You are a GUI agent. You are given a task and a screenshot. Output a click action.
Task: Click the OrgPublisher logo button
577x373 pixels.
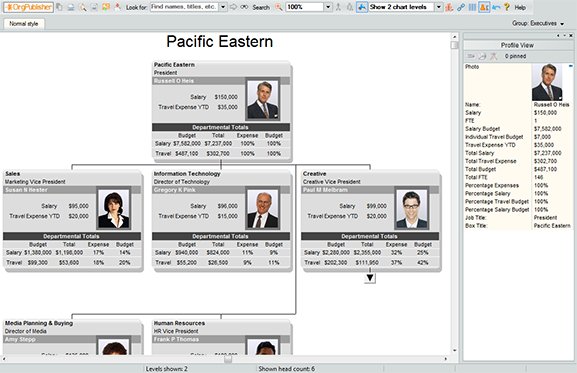tap(28, 7)
